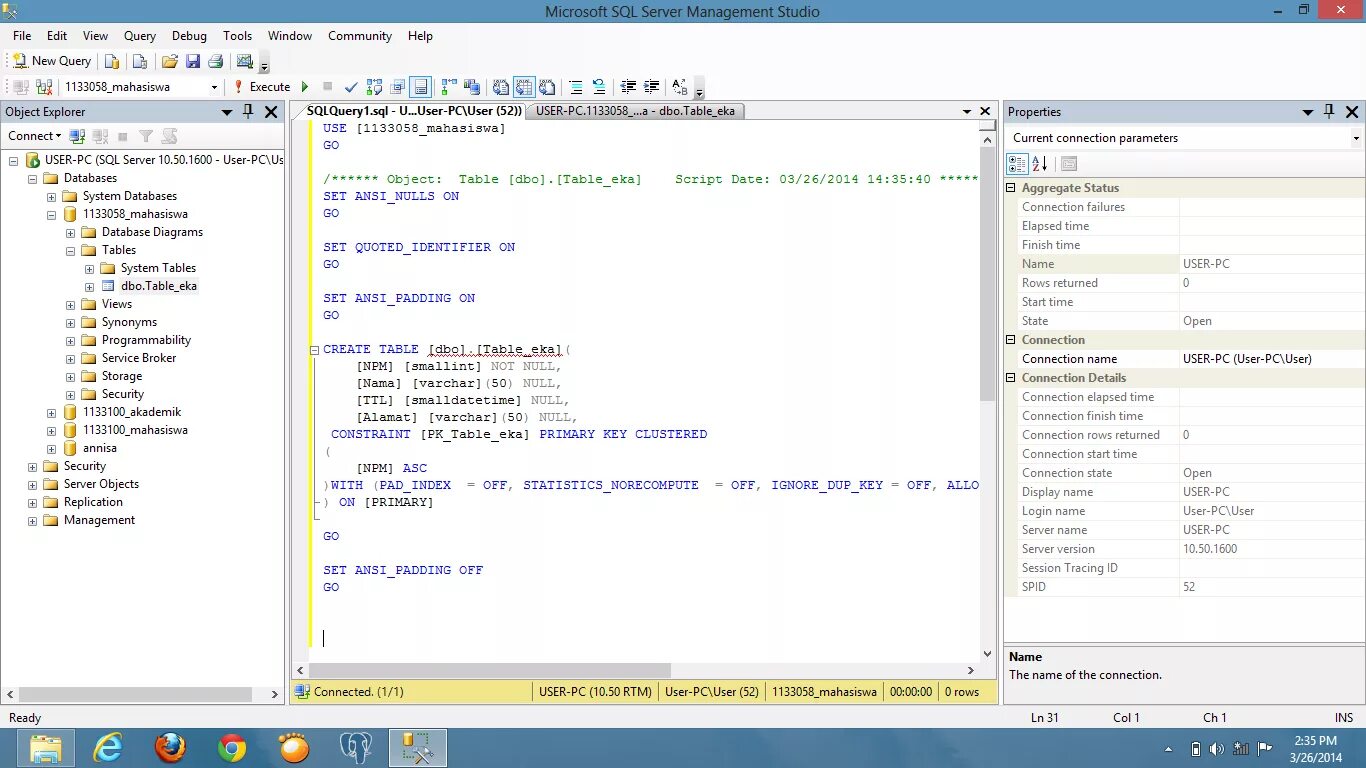Collapse the Tables node in tree

coord(70,251)
